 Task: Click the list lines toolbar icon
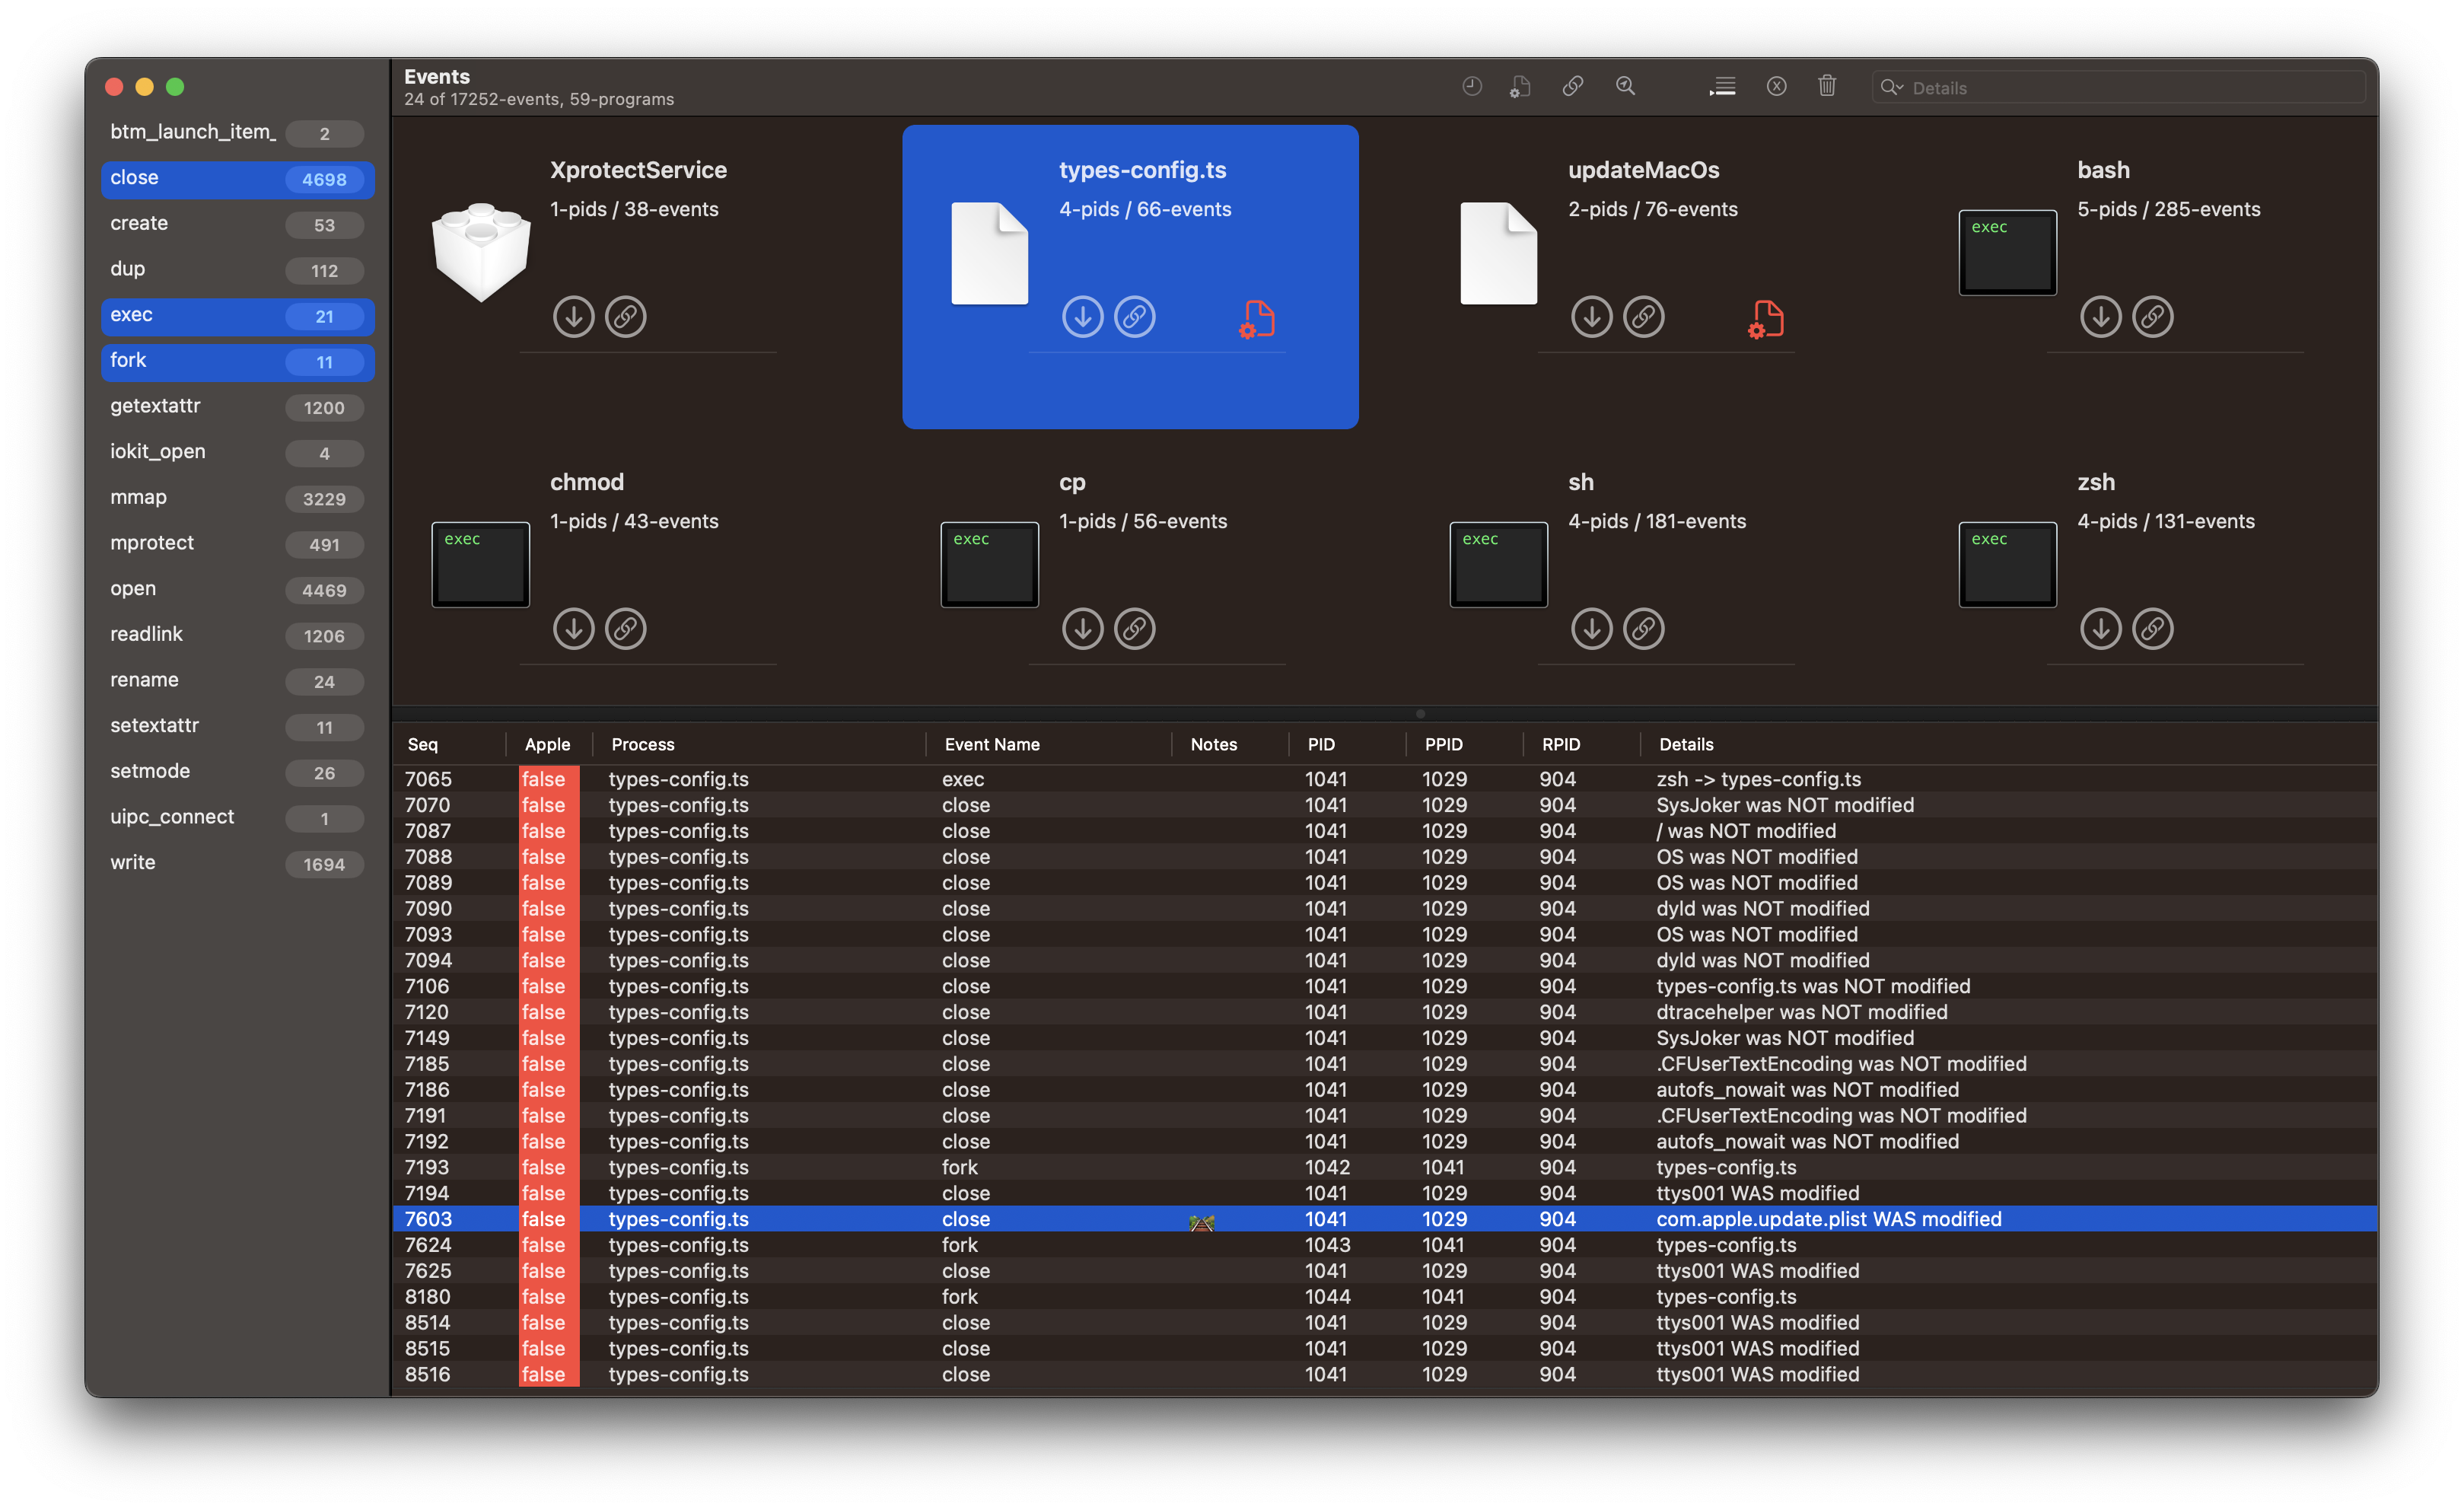pos(1722,87)
